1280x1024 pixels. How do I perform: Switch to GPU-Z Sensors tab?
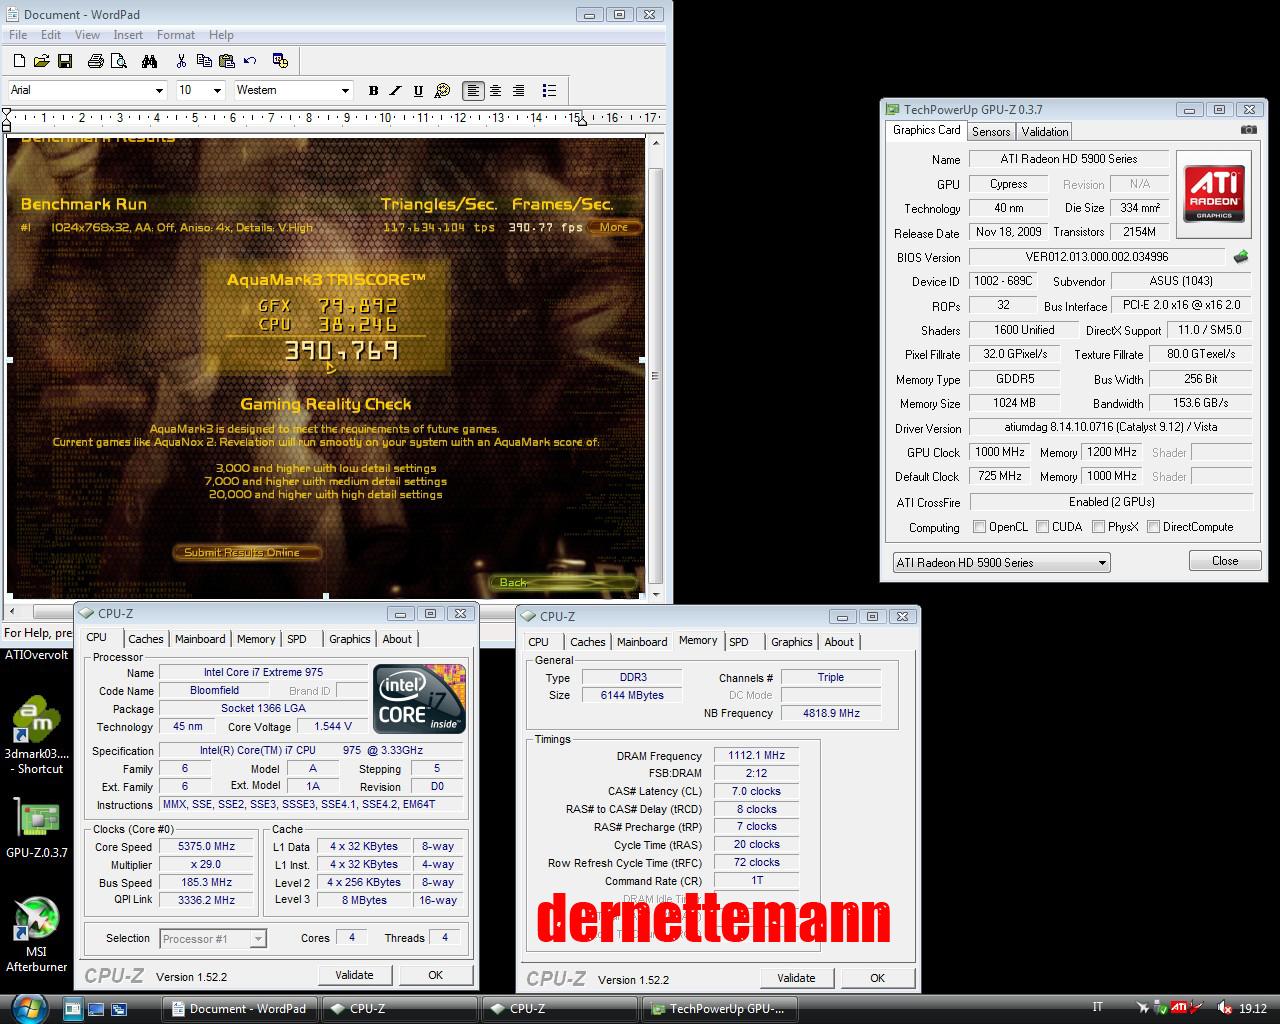tap(991, 132)
